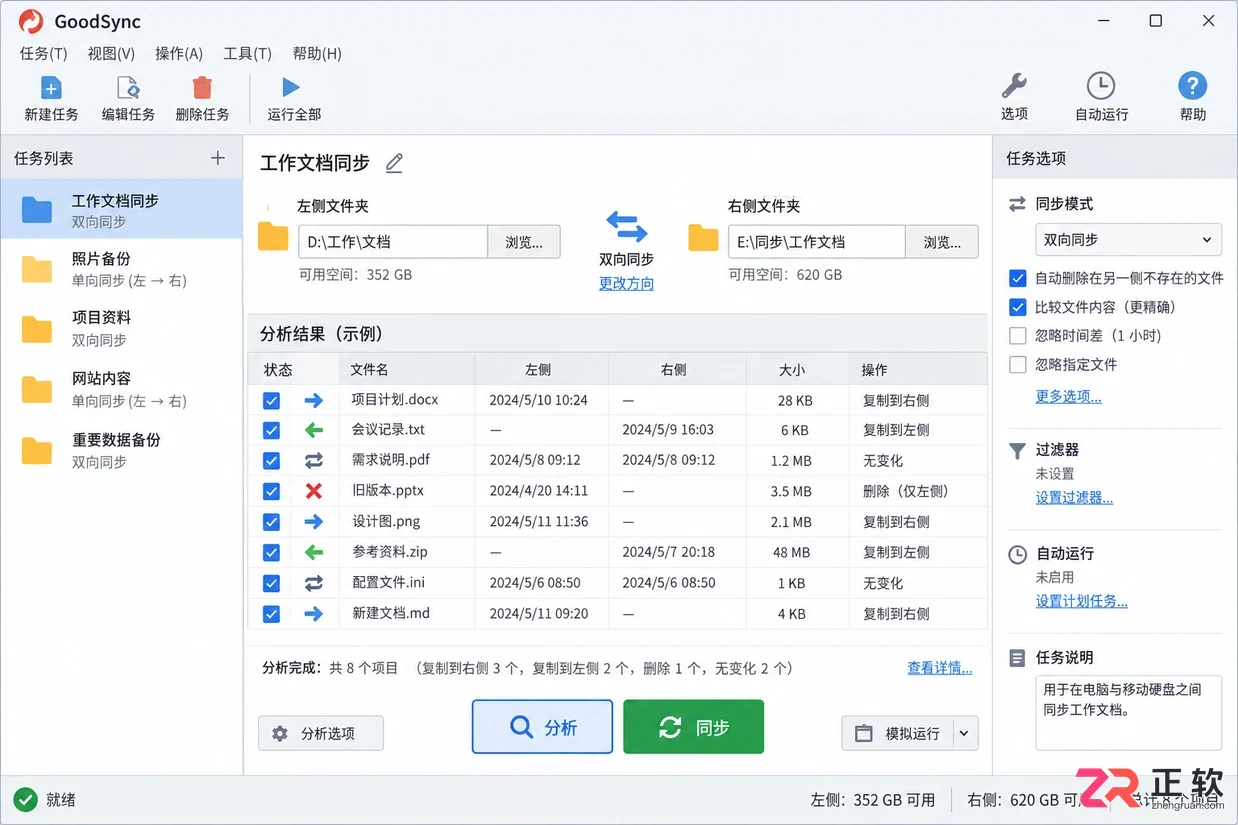The width and height of the screenshot is (1238, 825).
Task: Click the 分析 button
Action: [542, 727]
